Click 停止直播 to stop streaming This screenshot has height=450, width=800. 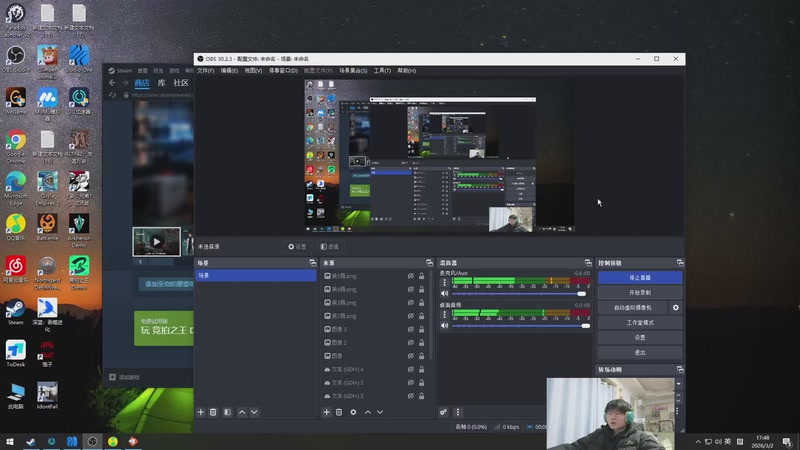[640, 278]
